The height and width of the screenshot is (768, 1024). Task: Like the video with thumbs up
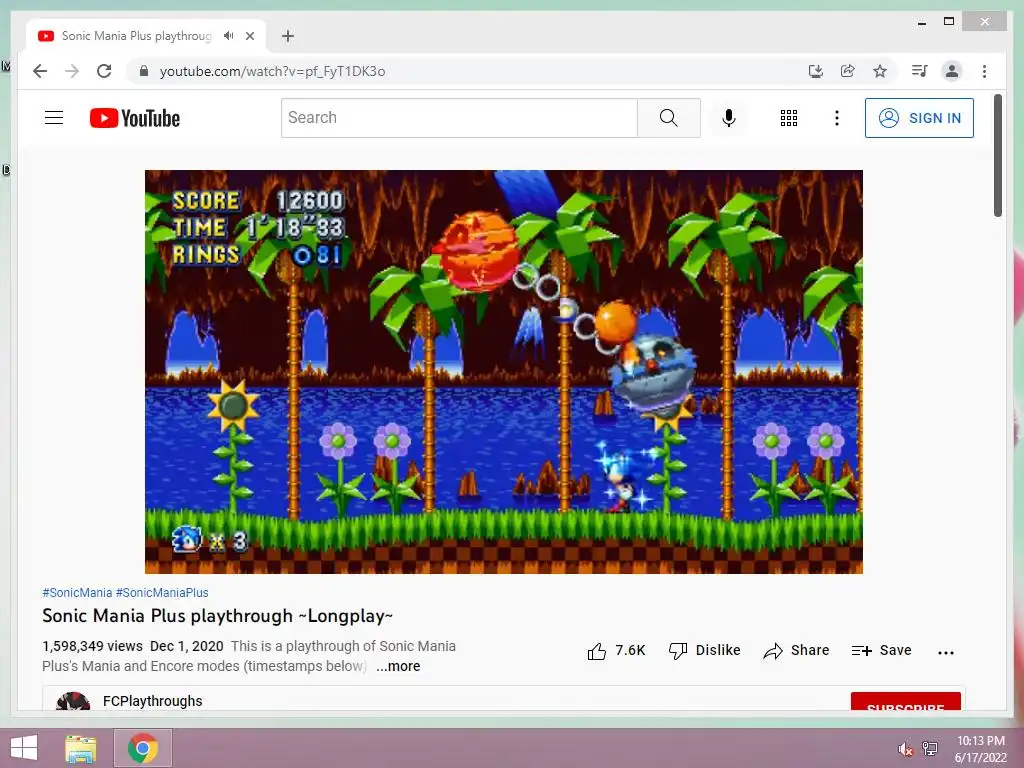616,650
